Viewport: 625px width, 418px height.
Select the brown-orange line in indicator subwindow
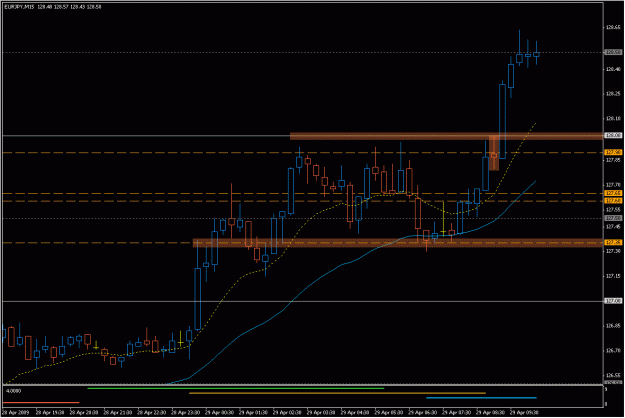[x=337, y=393]
